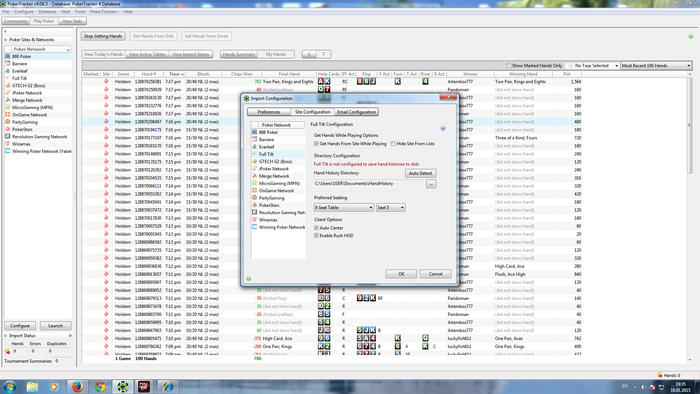Select Merge Network icon in dialog list
The width and height of the screenshot is (700, 394).
pyautogui.click(x=254, y=176)
